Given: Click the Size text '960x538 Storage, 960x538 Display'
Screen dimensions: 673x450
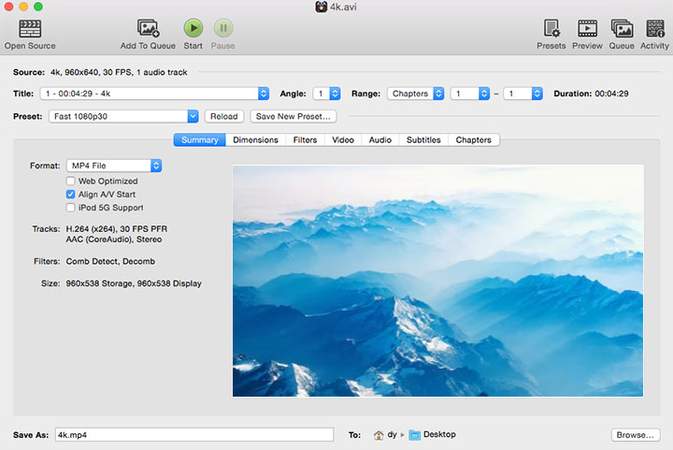Looking at the screenshot, I should point(133,283).
